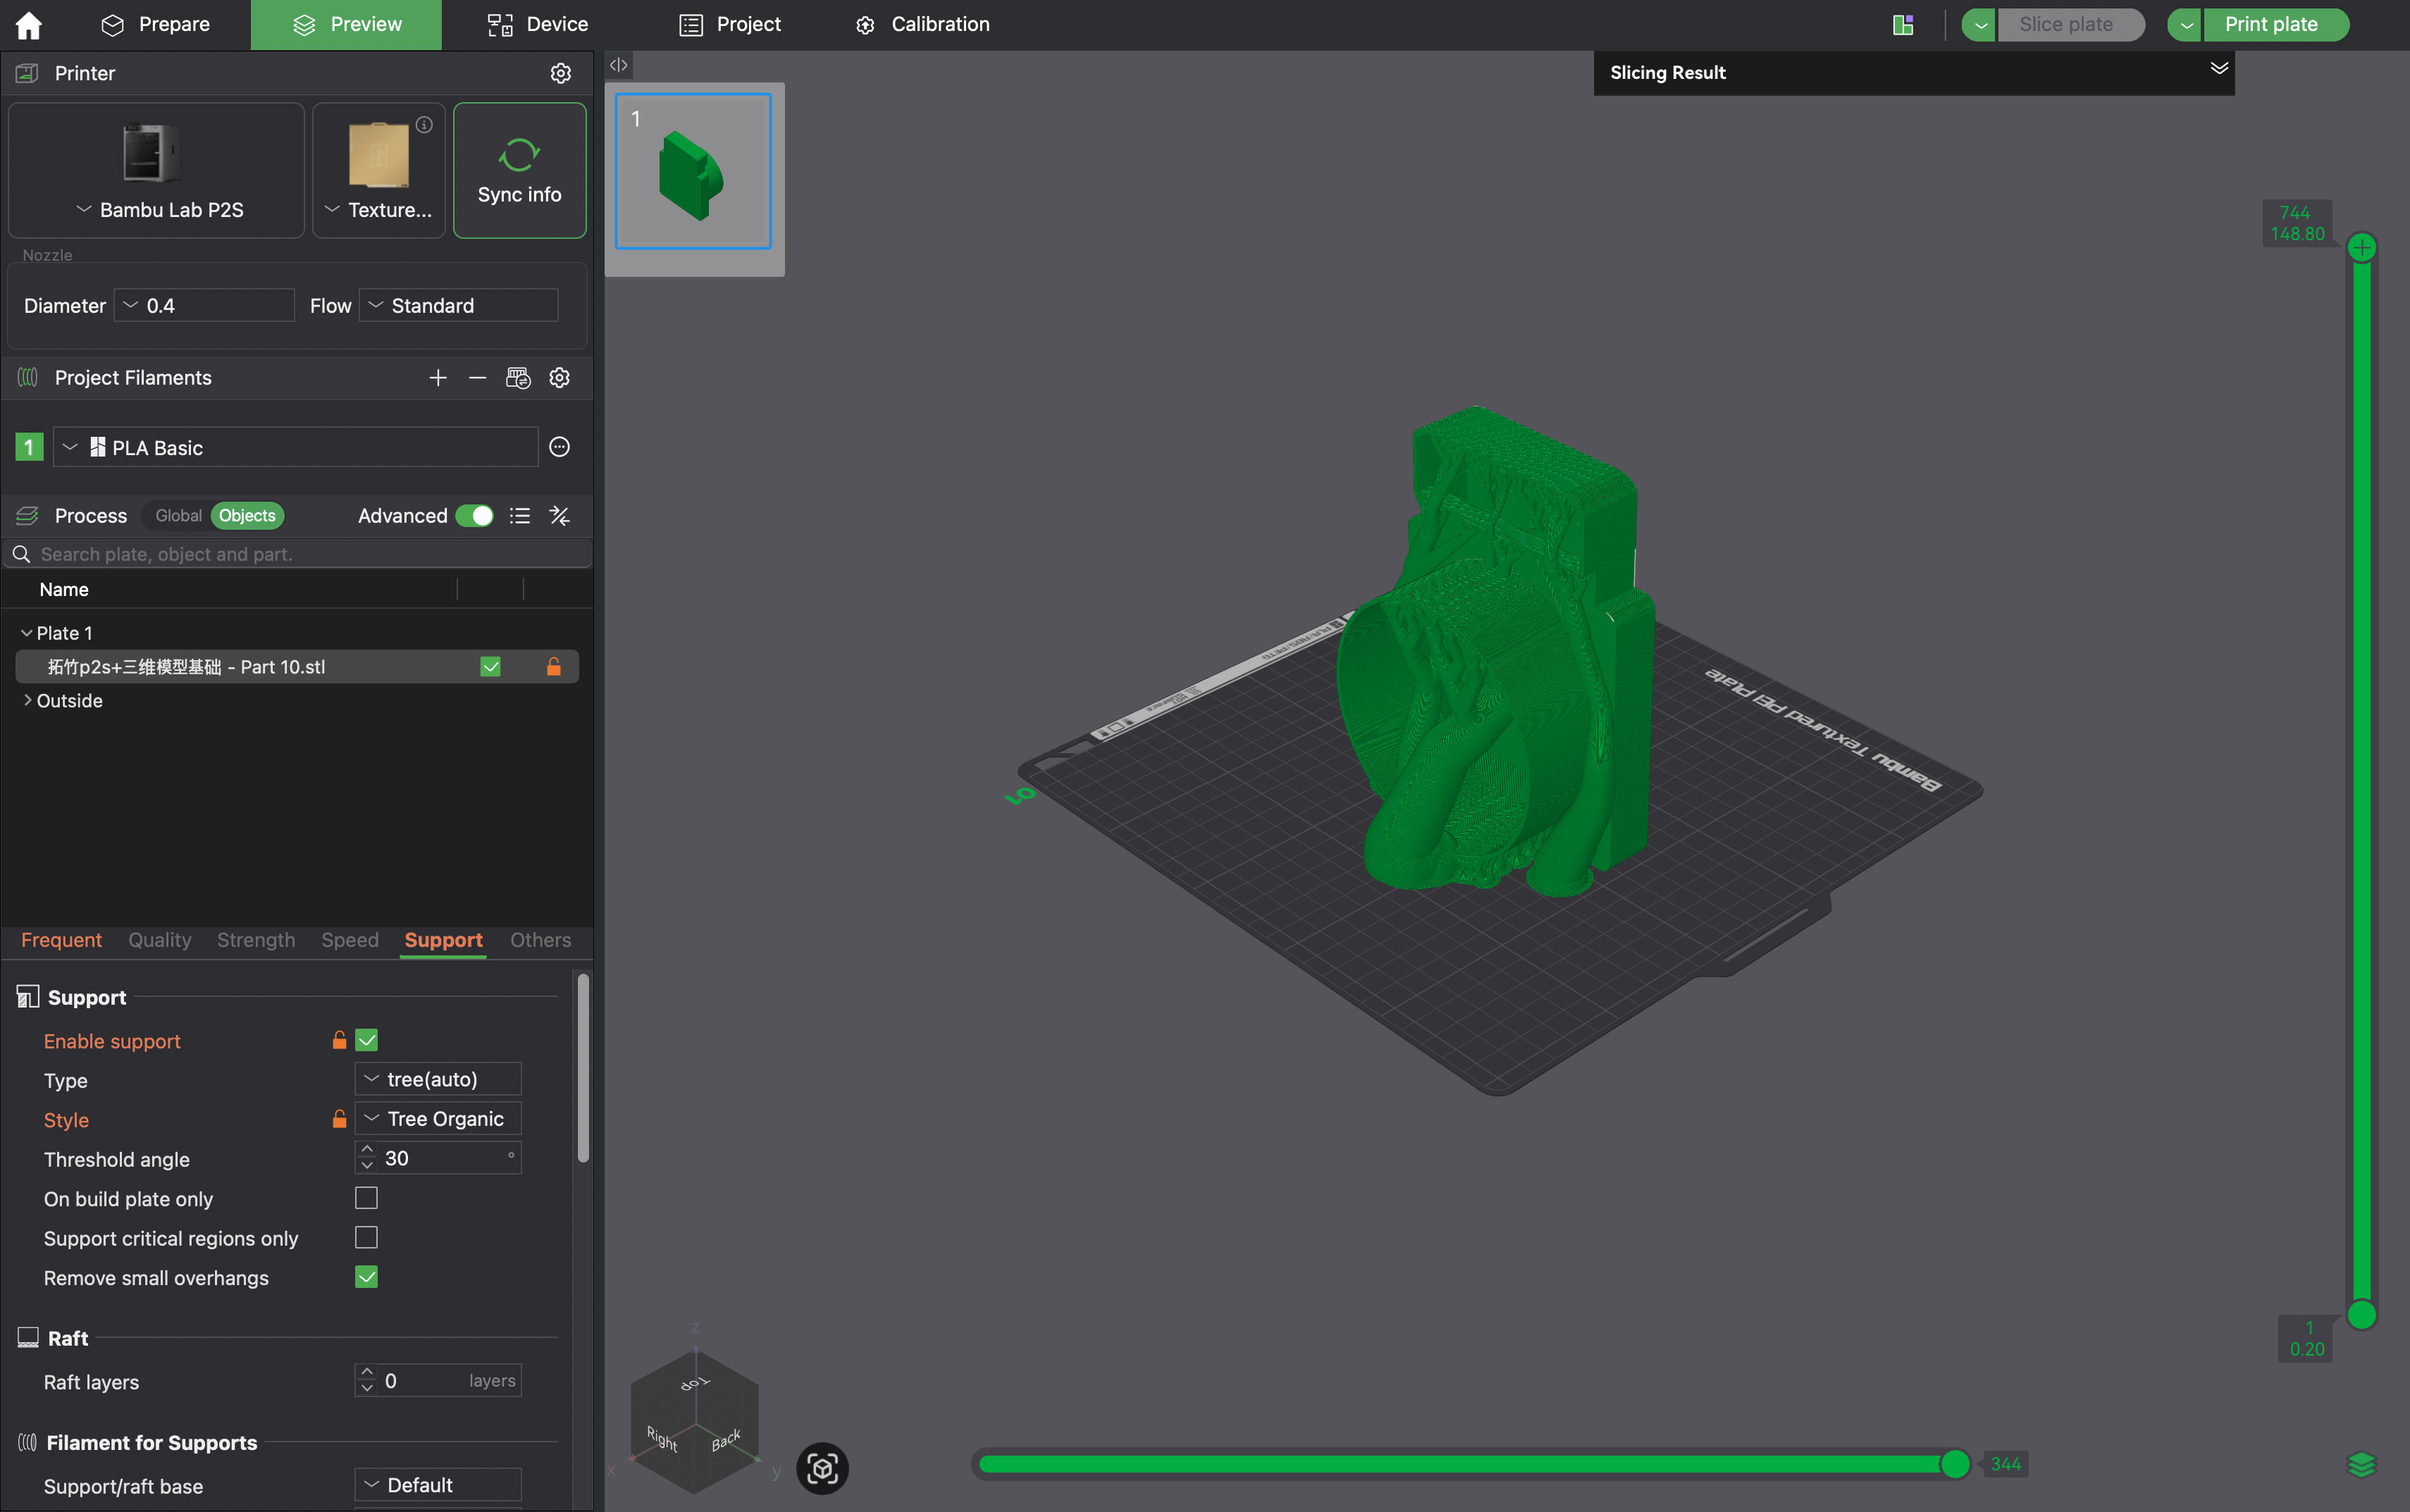Screen dimensions: 2410x1512
Task: Open the Project tab
Action: point(730,24)
